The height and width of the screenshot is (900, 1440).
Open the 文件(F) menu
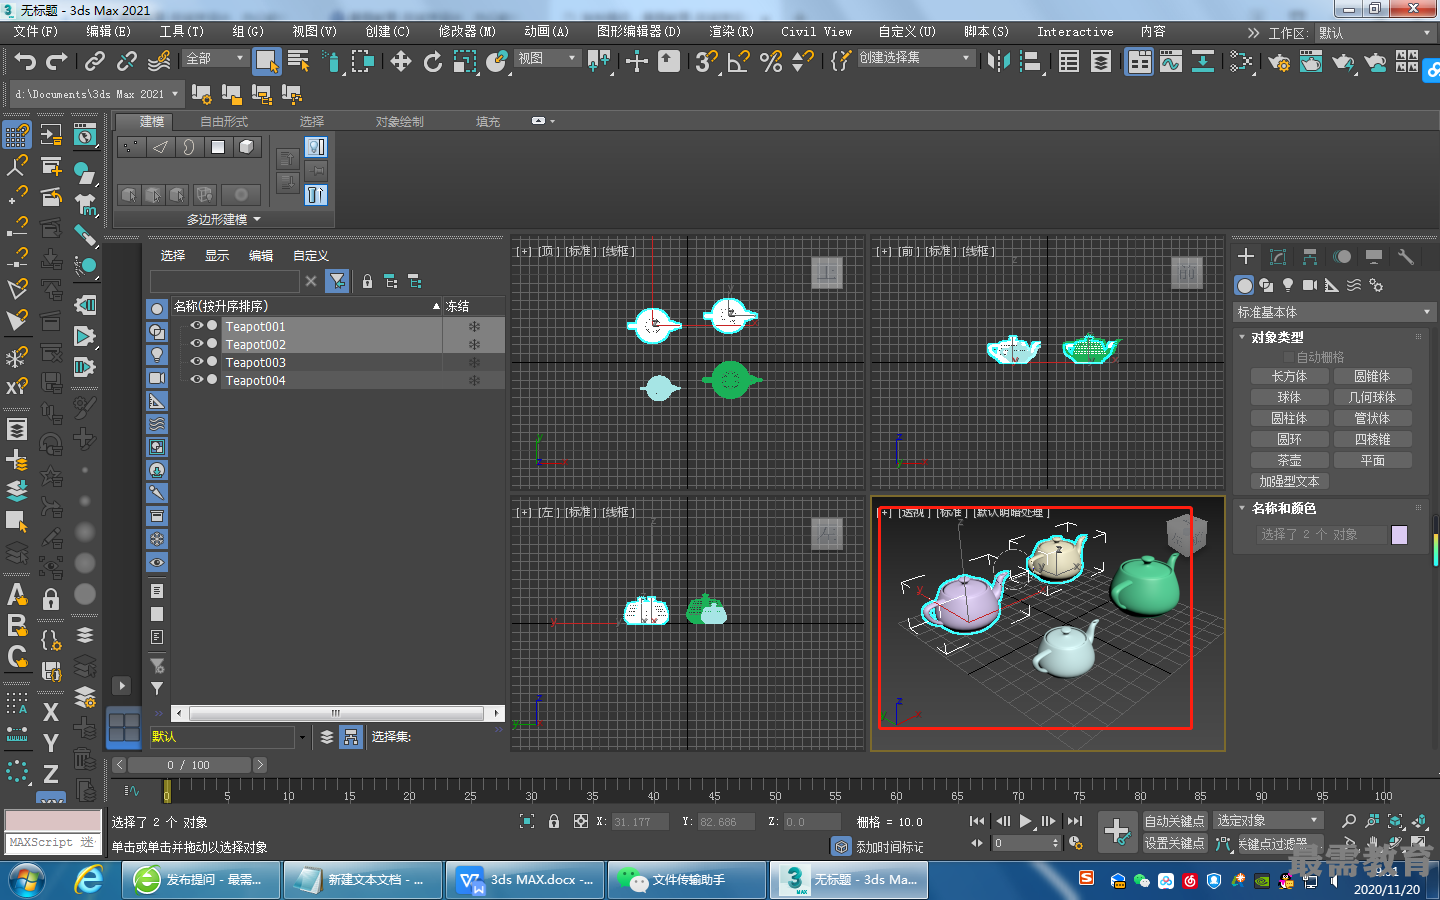tap(36, 32)
